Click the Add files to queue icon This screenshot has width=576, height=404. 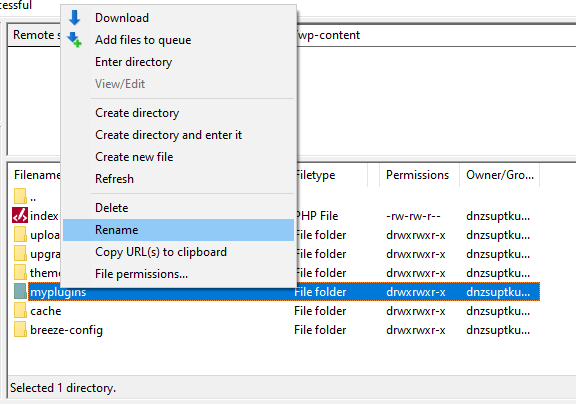[75, 40]
